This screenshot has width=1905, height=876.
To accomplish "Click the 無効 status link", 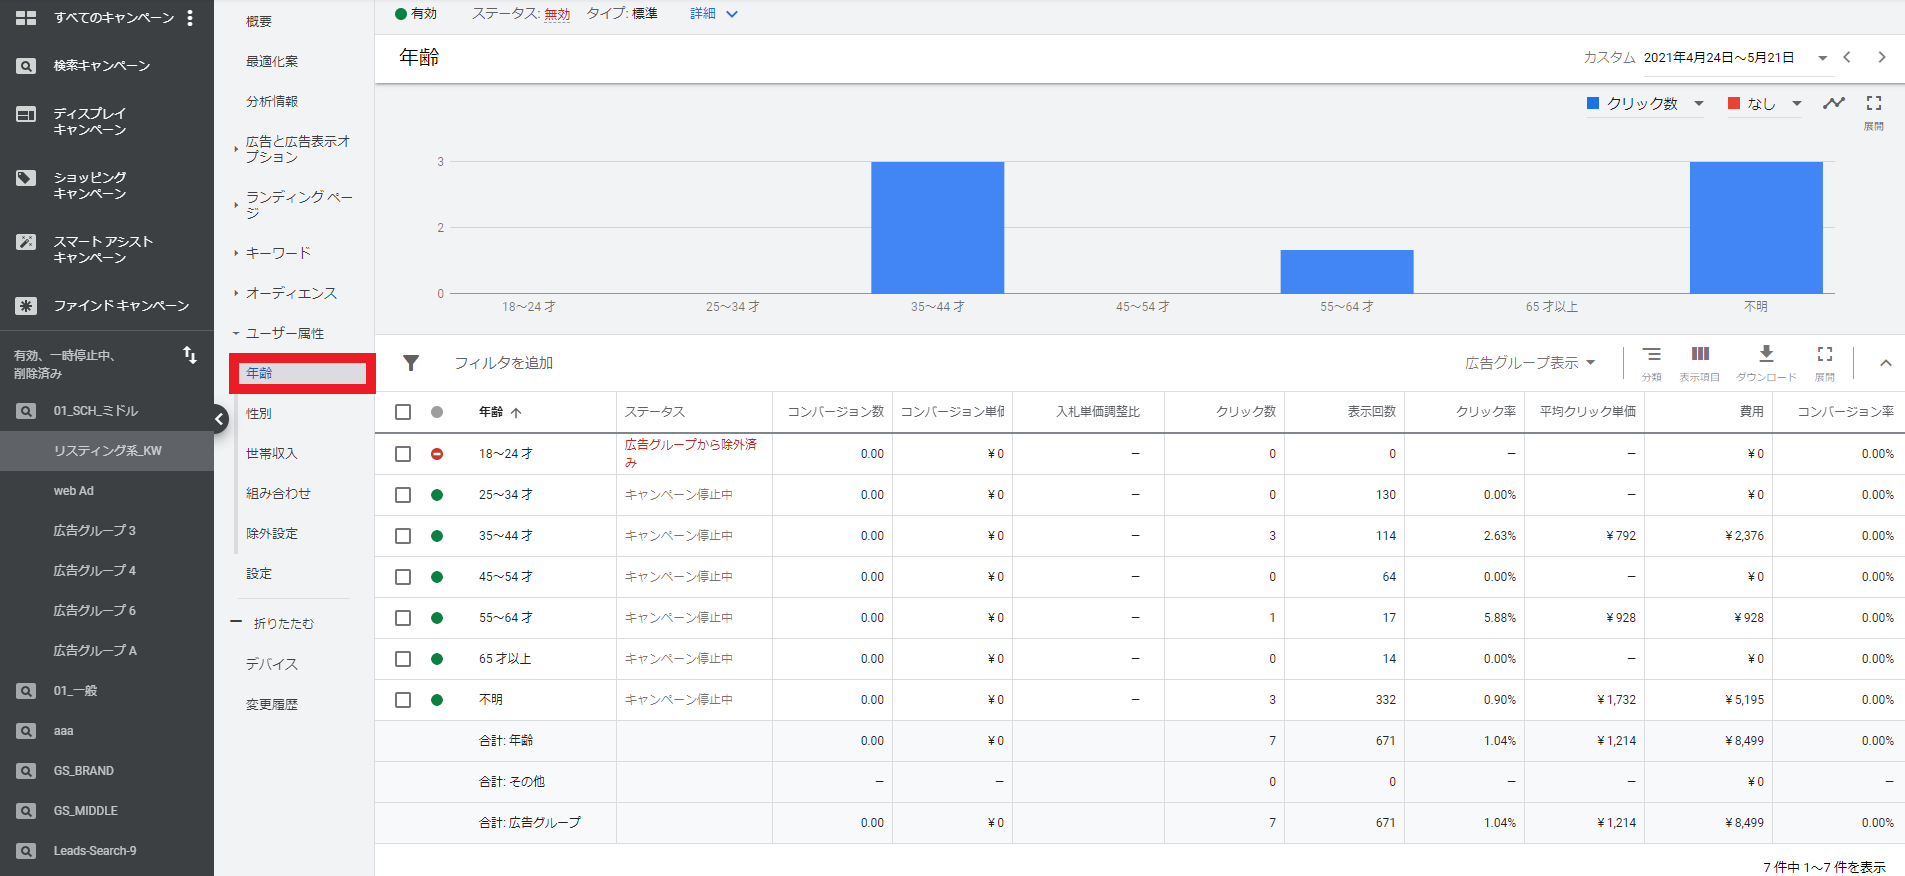I will (x=557, y=14).
